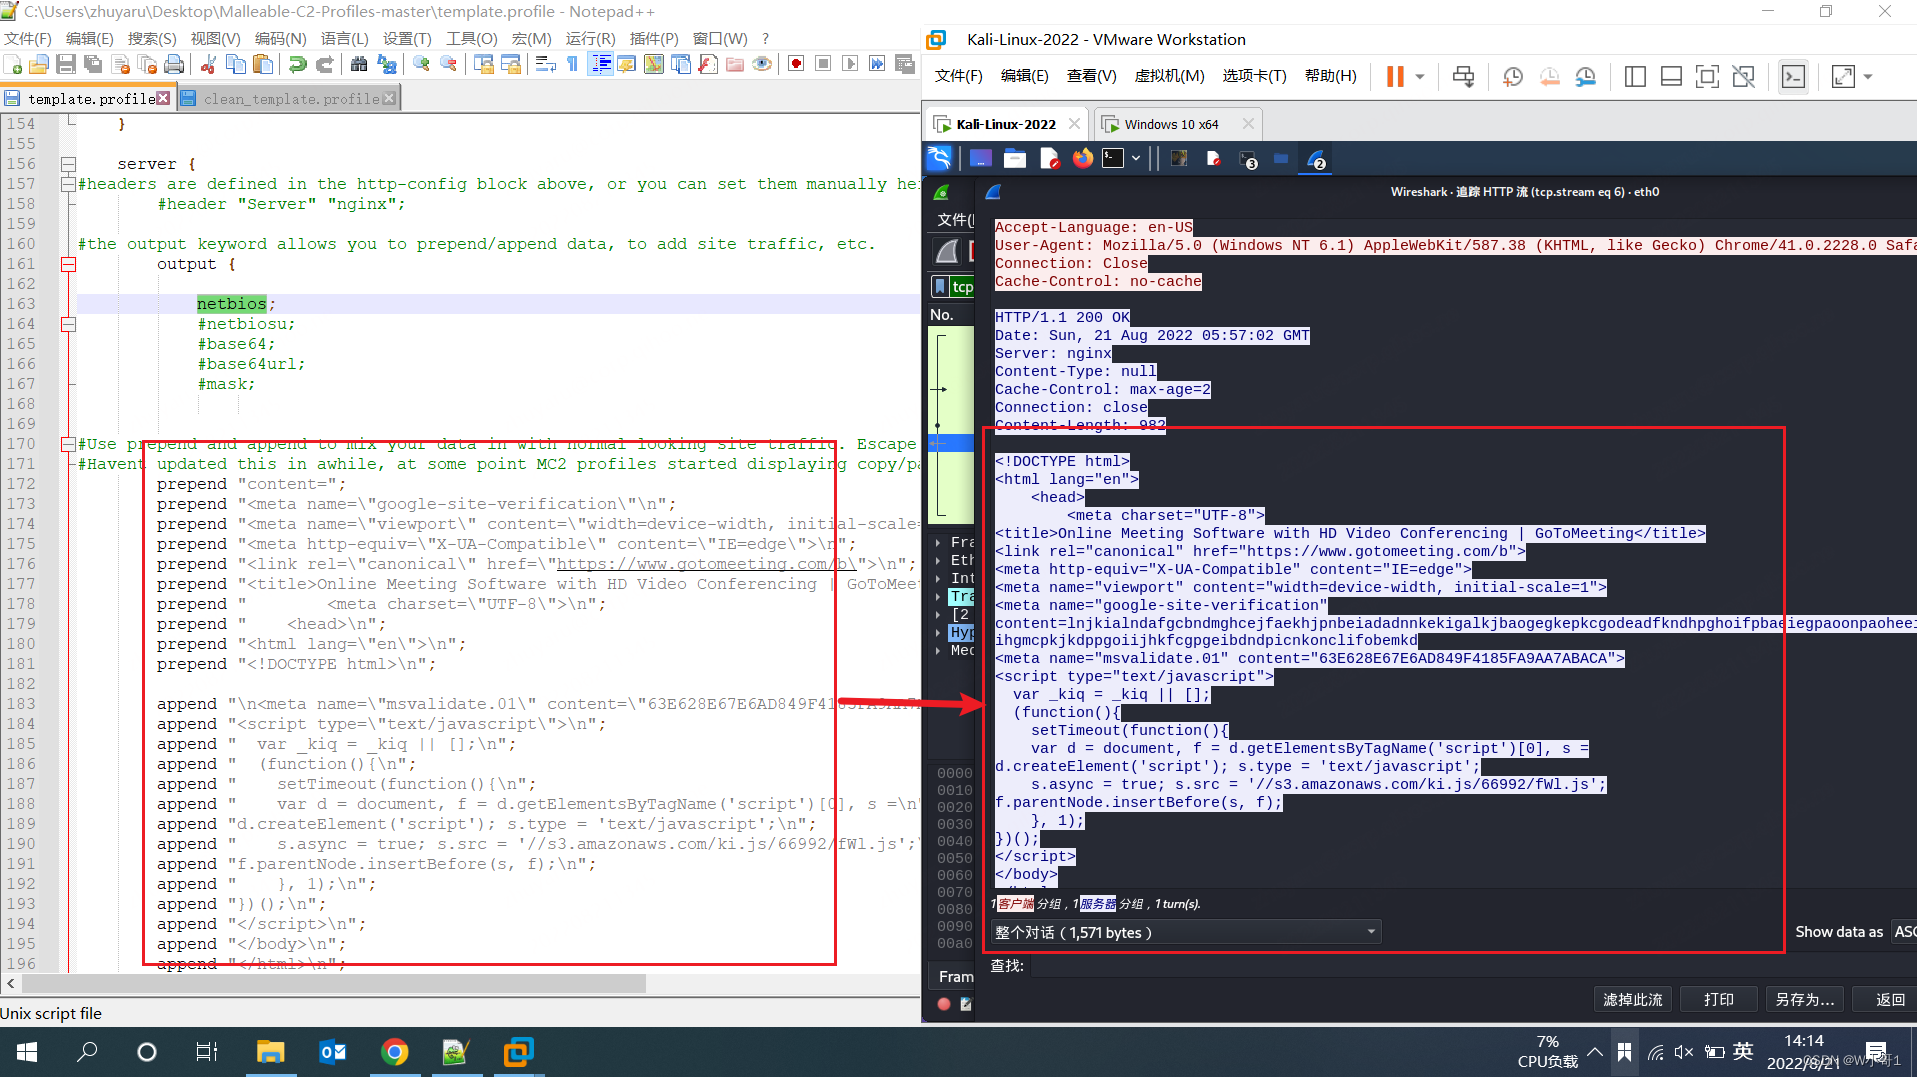The image size is (1917, 1077).
Task: Click the Save All icon in Notepad++
Action: (x=93, y=65)
